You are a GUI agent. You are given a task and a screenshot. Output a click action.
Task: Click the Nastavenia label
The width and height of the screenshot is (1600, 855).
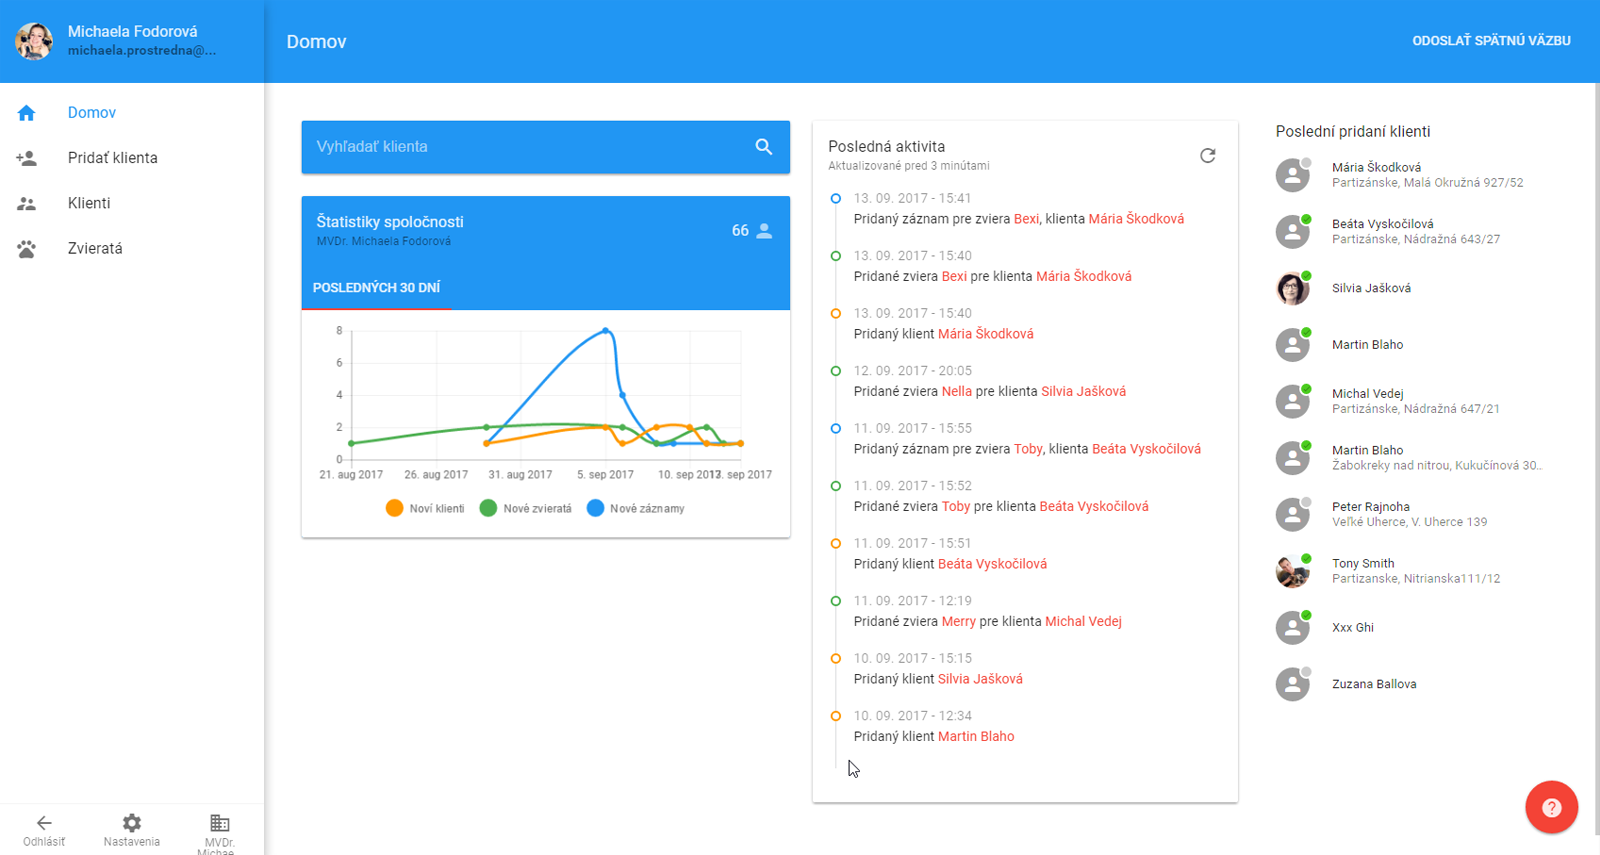pos(132,842)
